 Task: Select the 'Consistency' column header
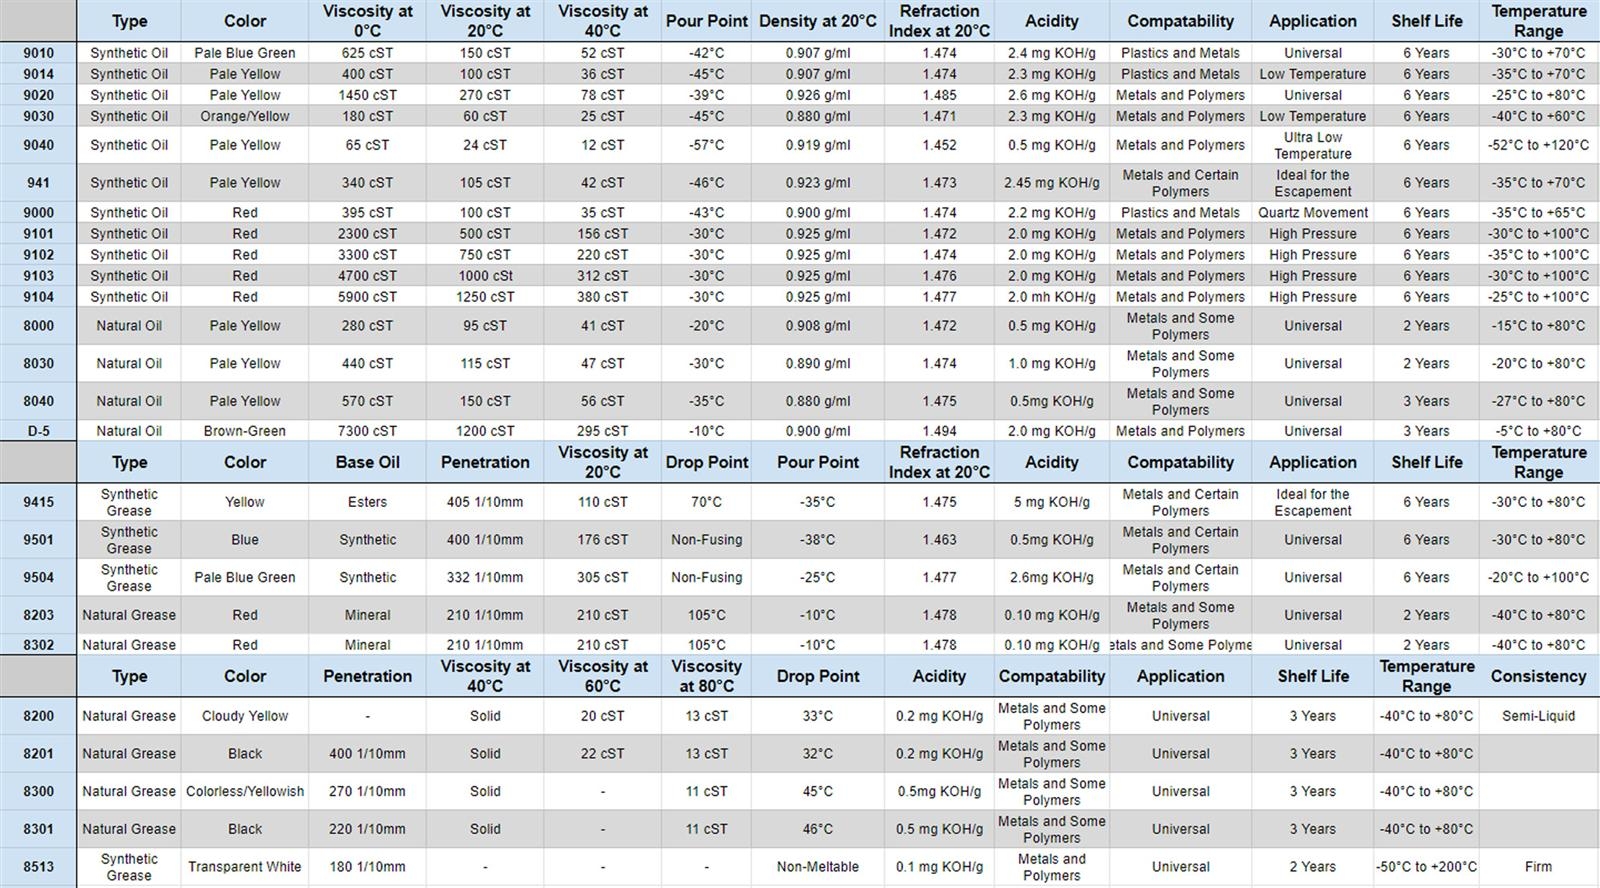coord(1538,676)
